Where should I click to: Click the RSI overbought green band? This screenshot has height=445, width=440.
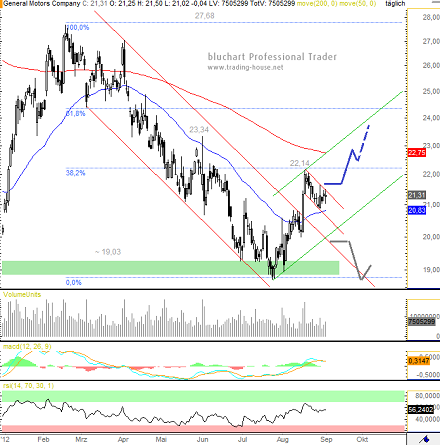(203, 396)
